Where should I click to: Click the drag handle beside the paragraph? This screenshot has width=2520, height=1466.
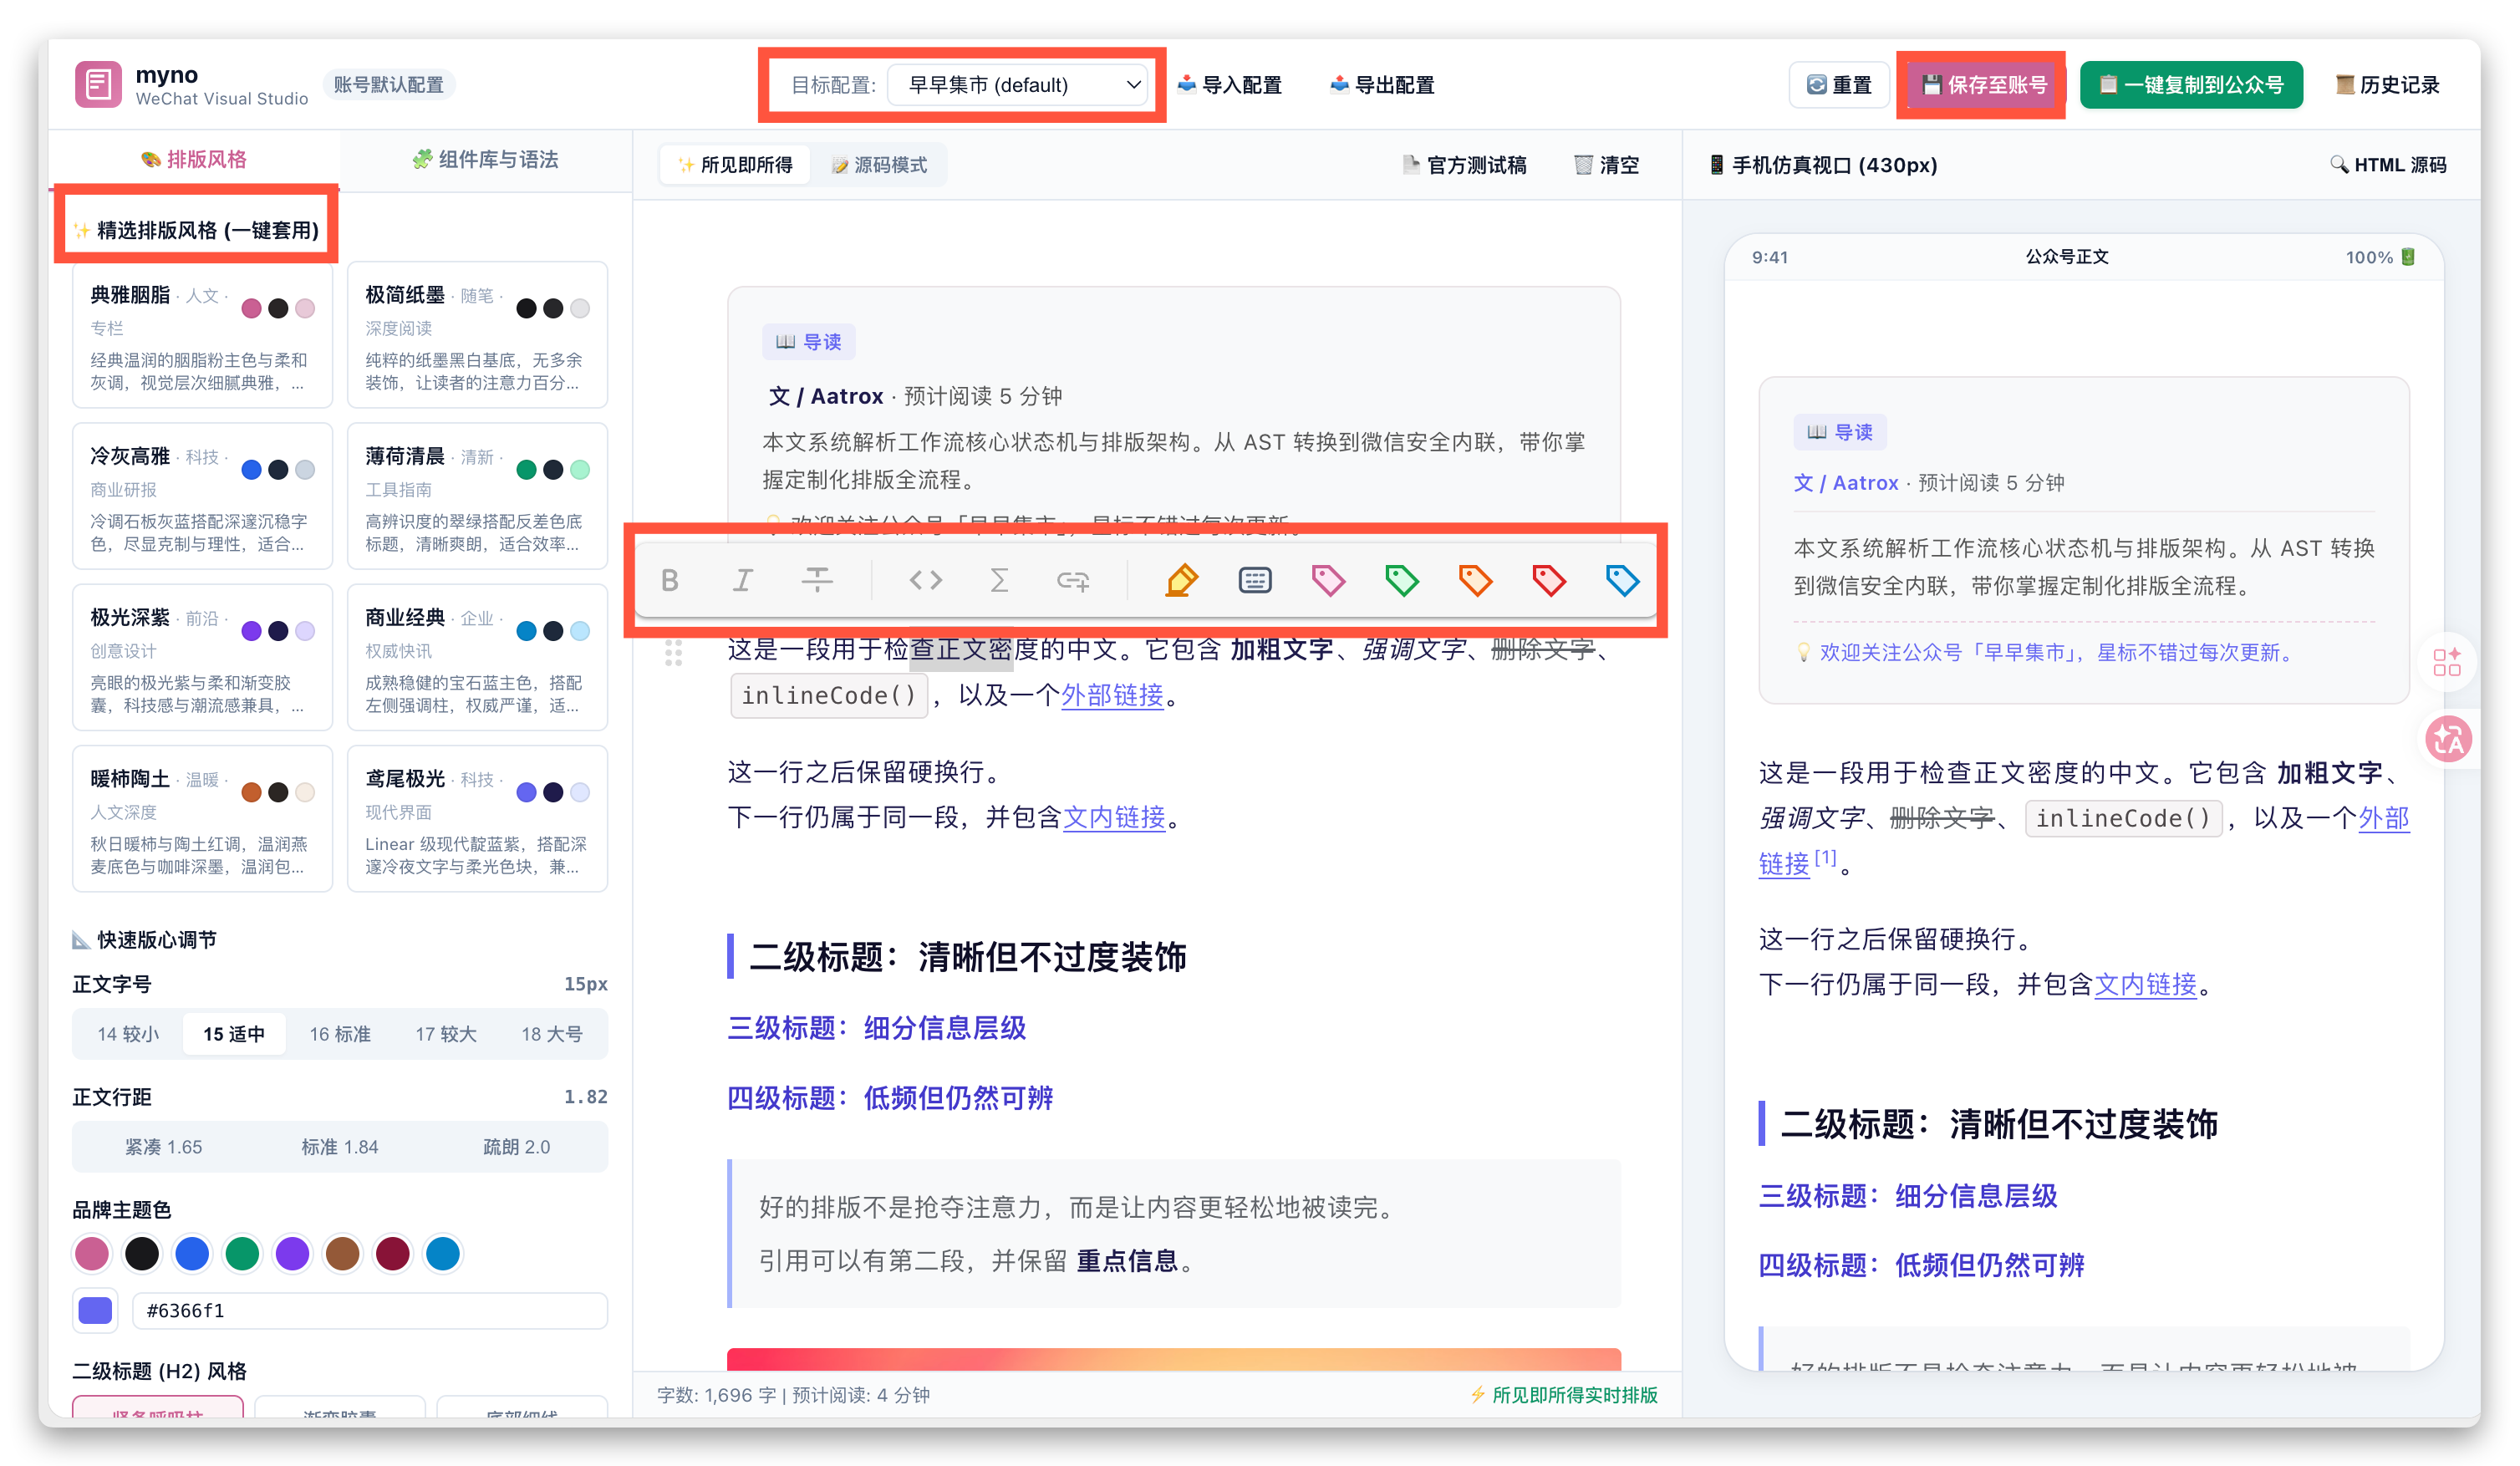tap(674, 653)
